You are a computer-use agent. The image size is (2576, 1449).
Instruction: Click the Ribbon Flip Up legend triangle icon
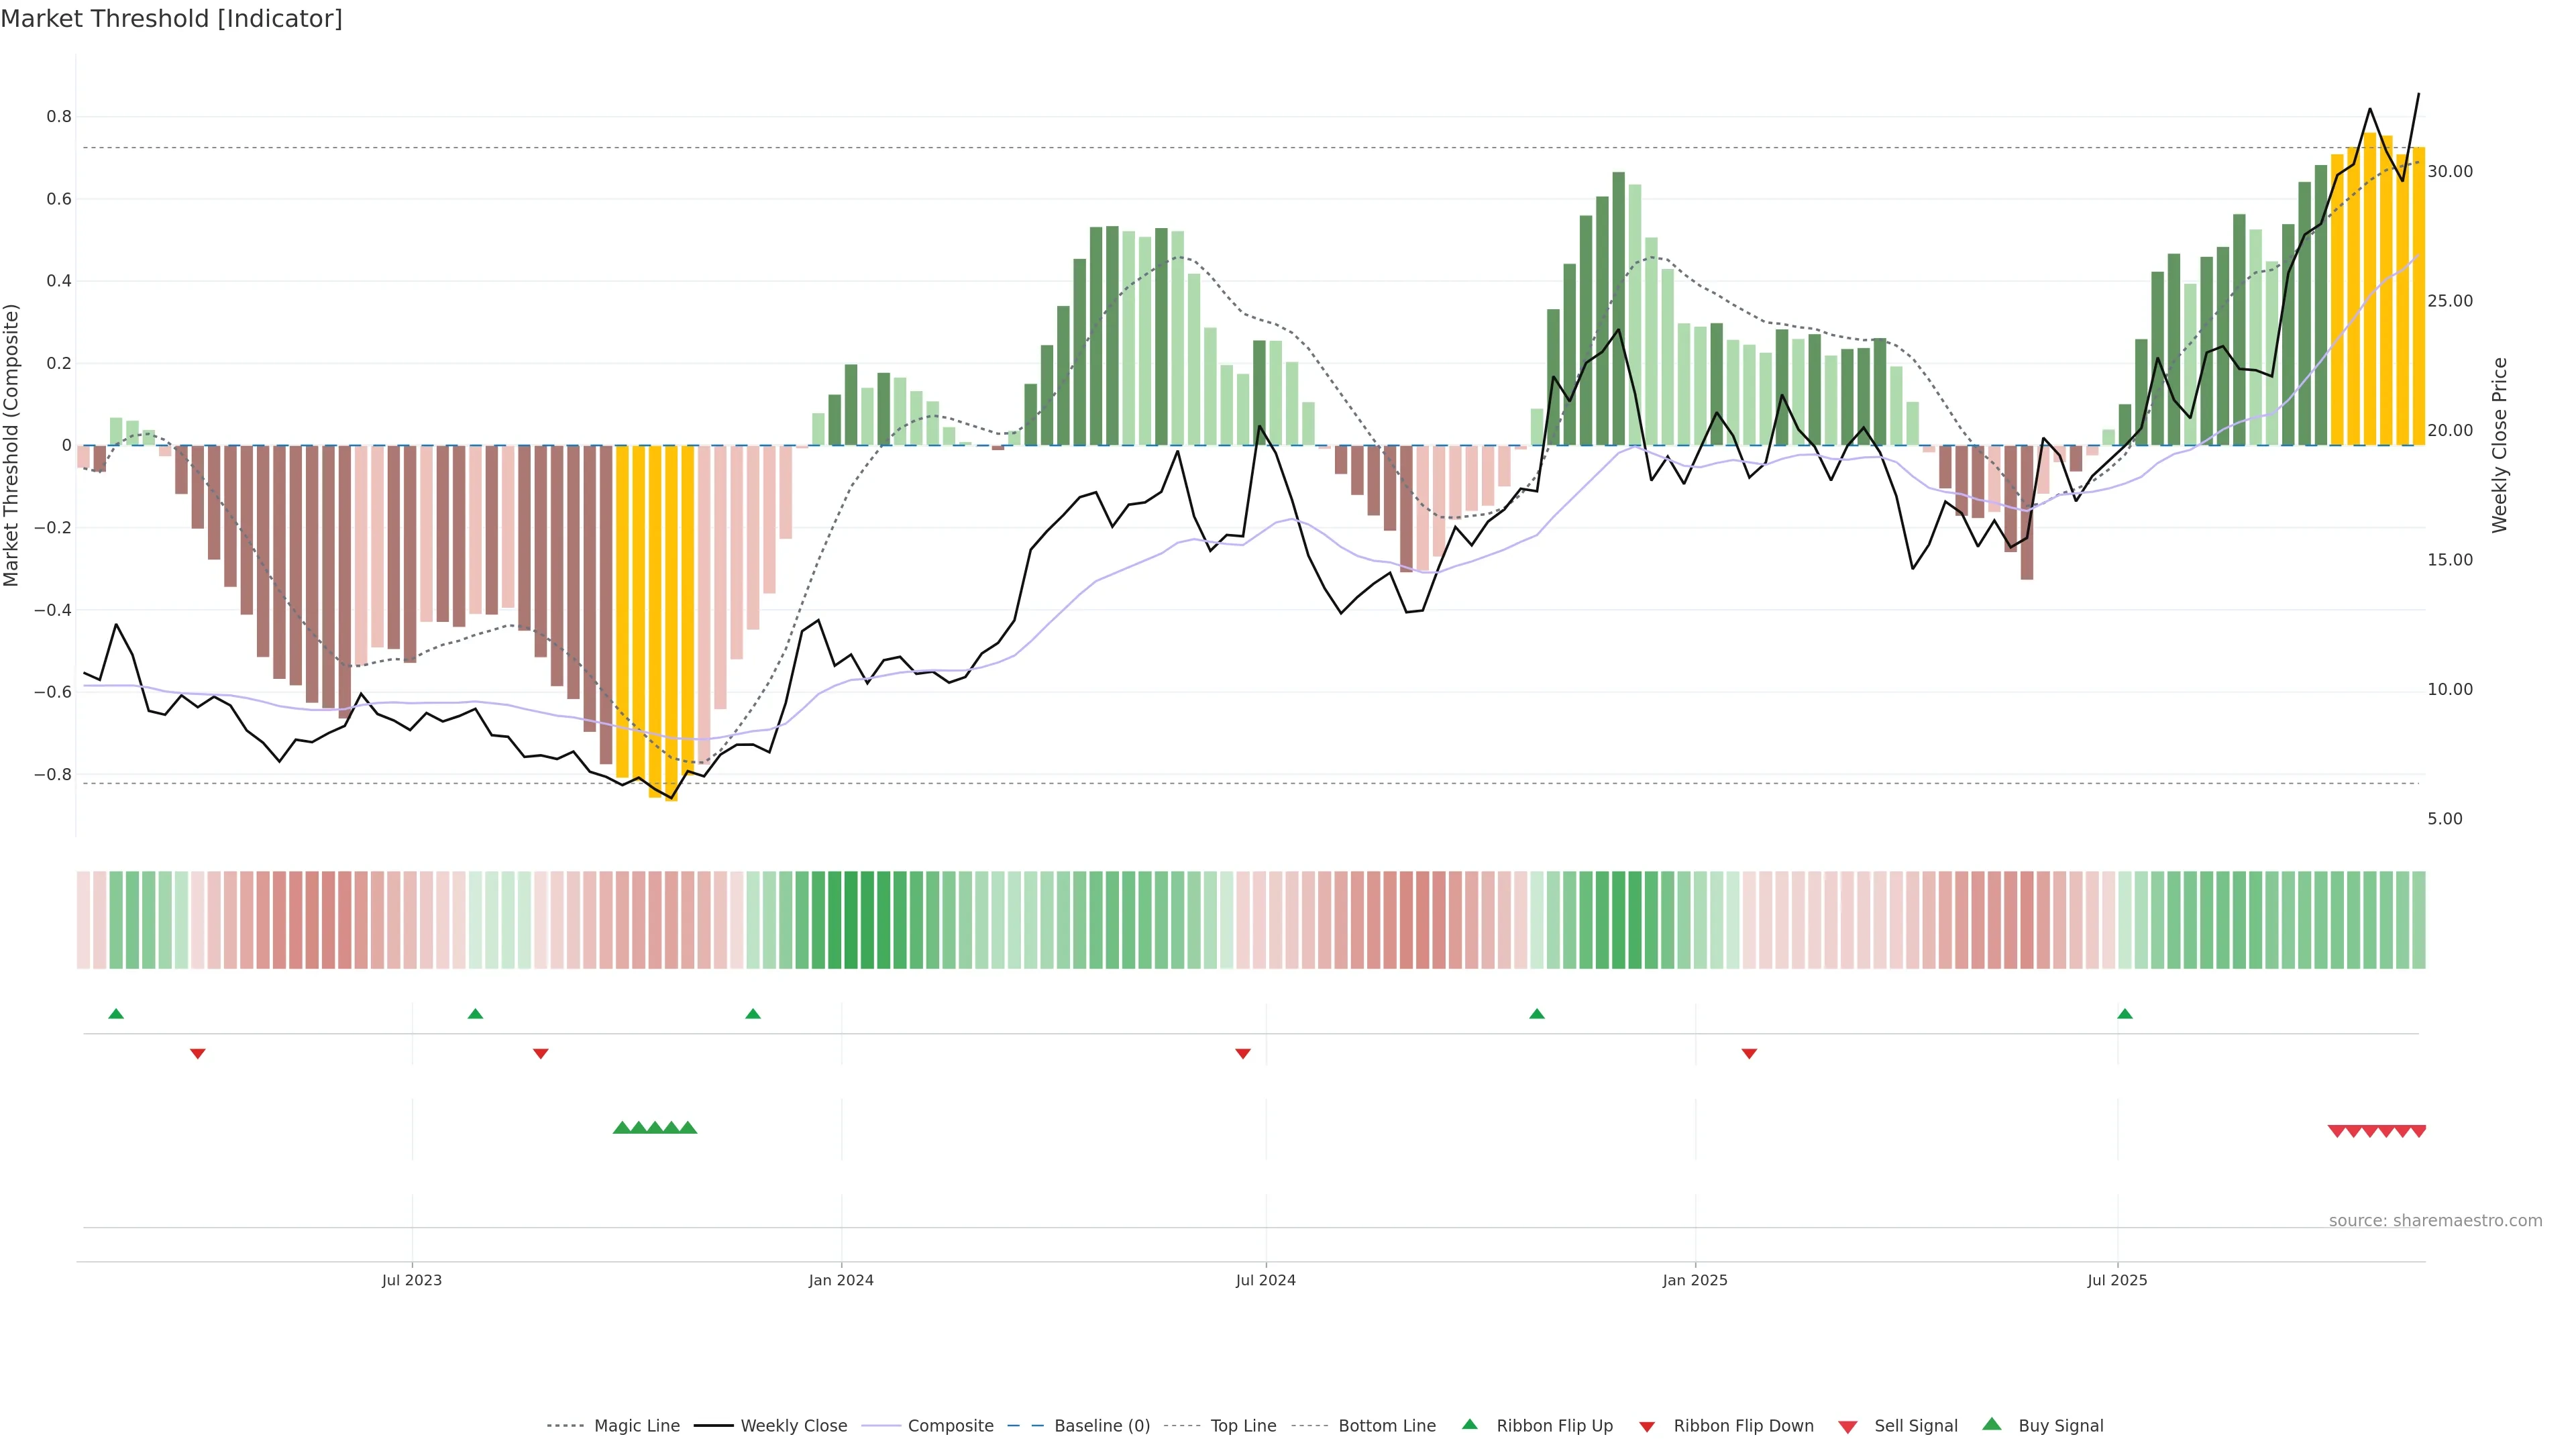[x=1469, y=1424]
